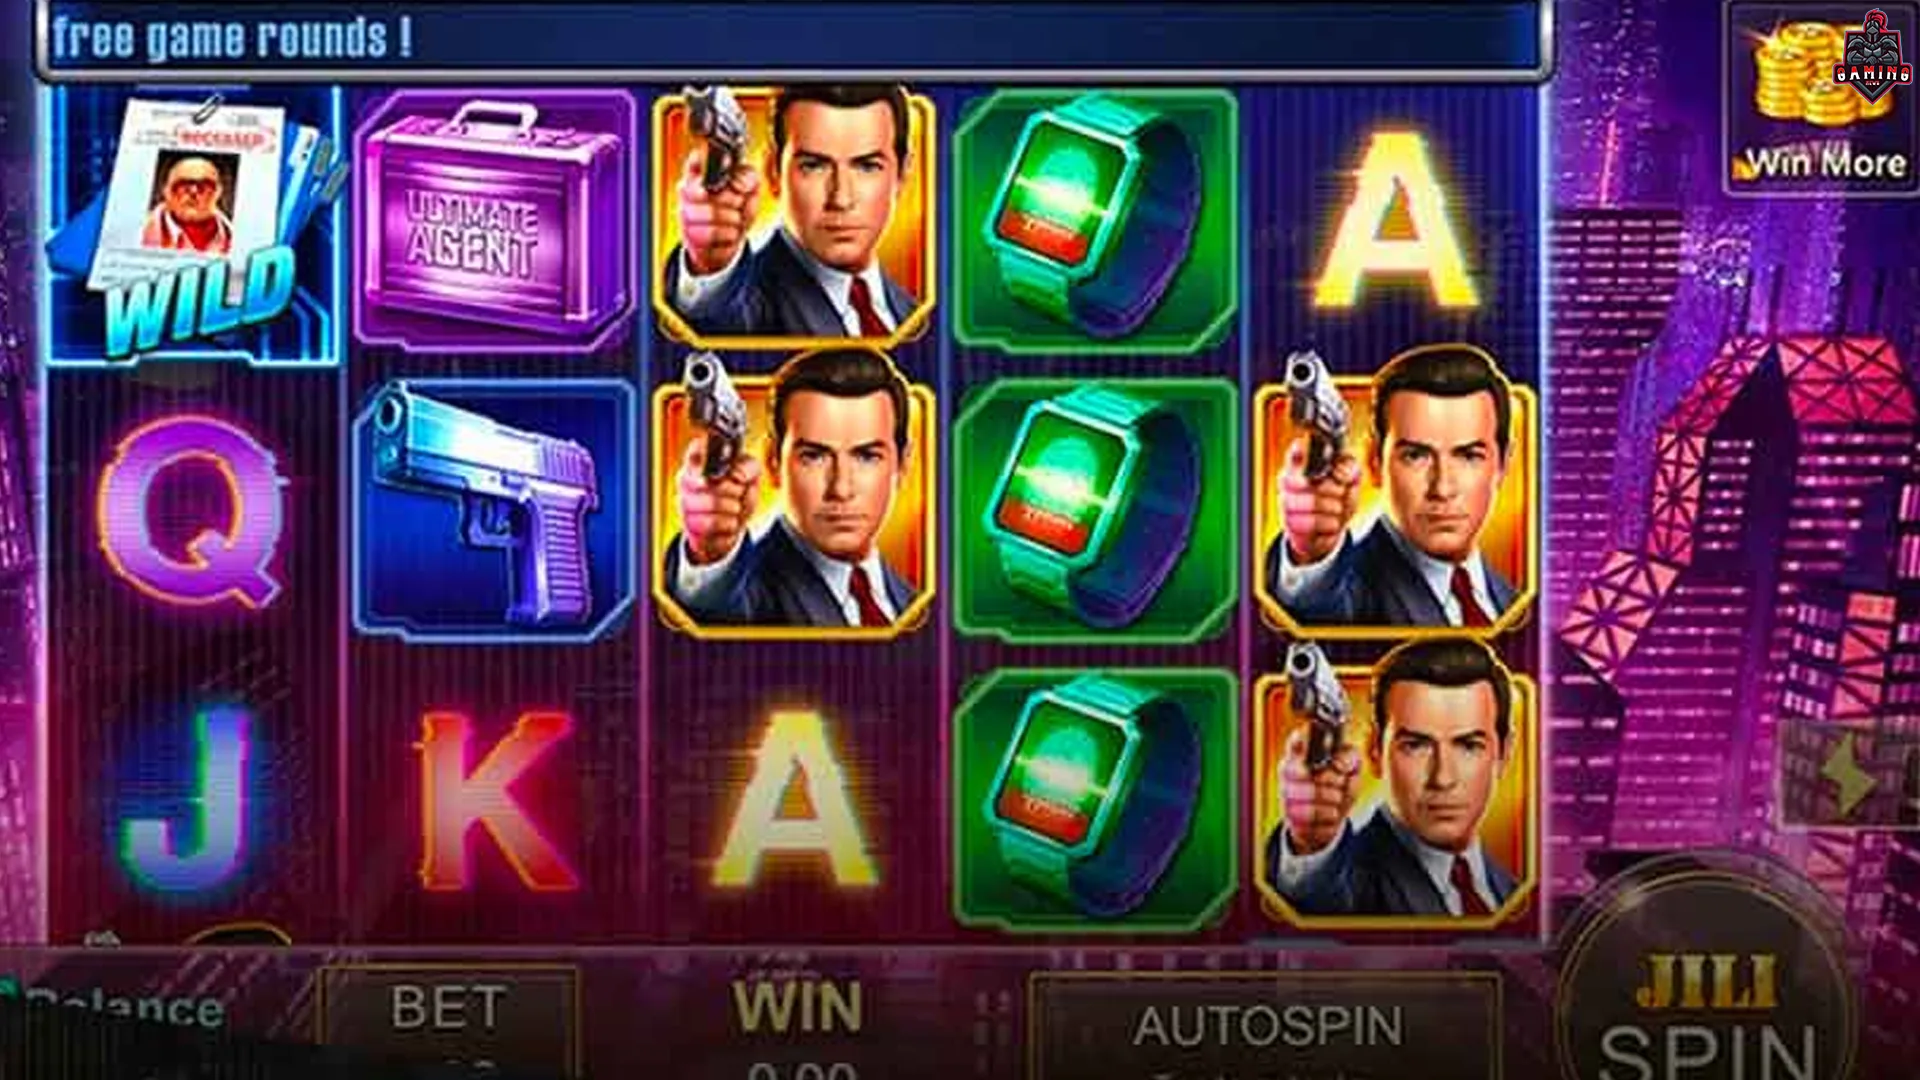Click the red K card symbol

[494, 800]
